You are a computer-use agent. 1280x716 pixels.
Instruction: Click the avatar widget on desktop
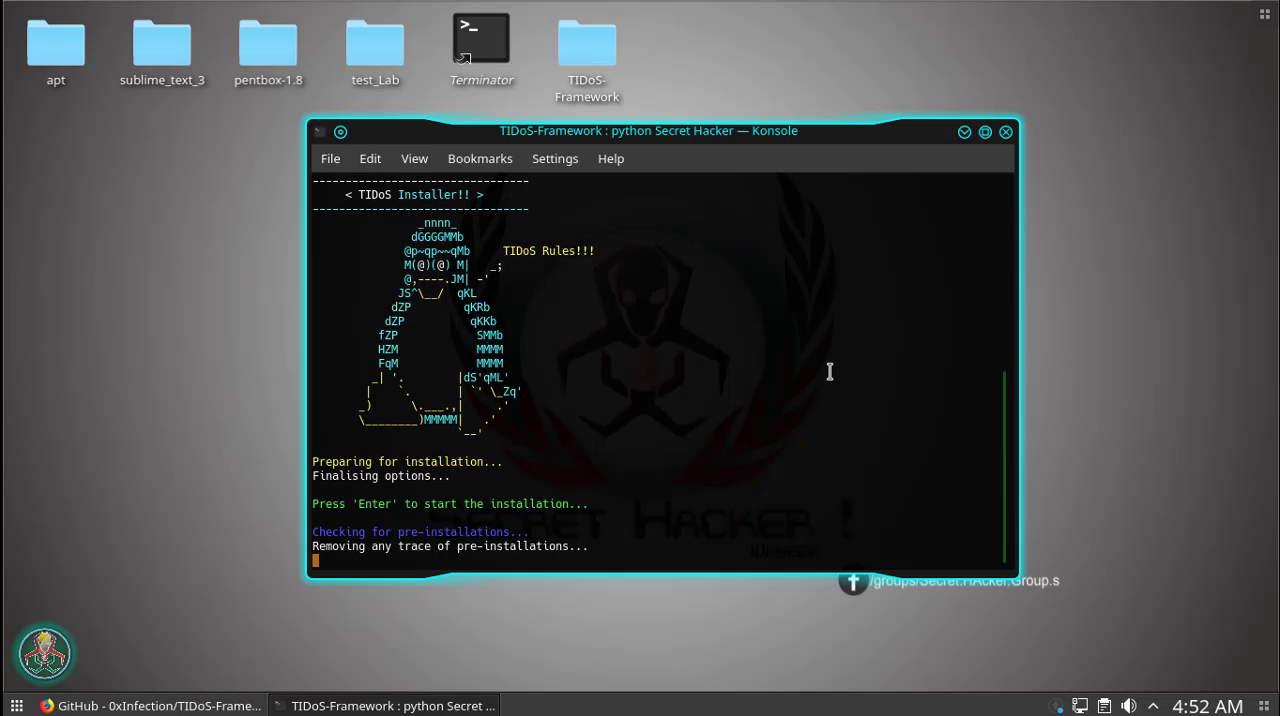[x=44, y=653]
